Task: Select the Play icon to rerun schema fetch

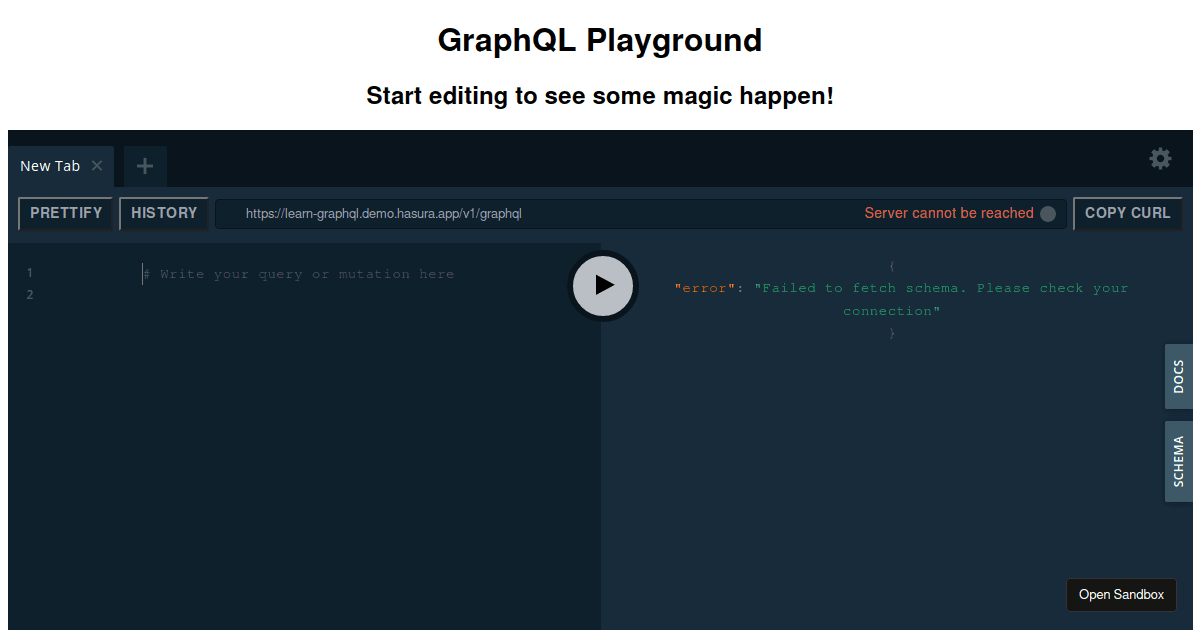Action: click(603, 286)
